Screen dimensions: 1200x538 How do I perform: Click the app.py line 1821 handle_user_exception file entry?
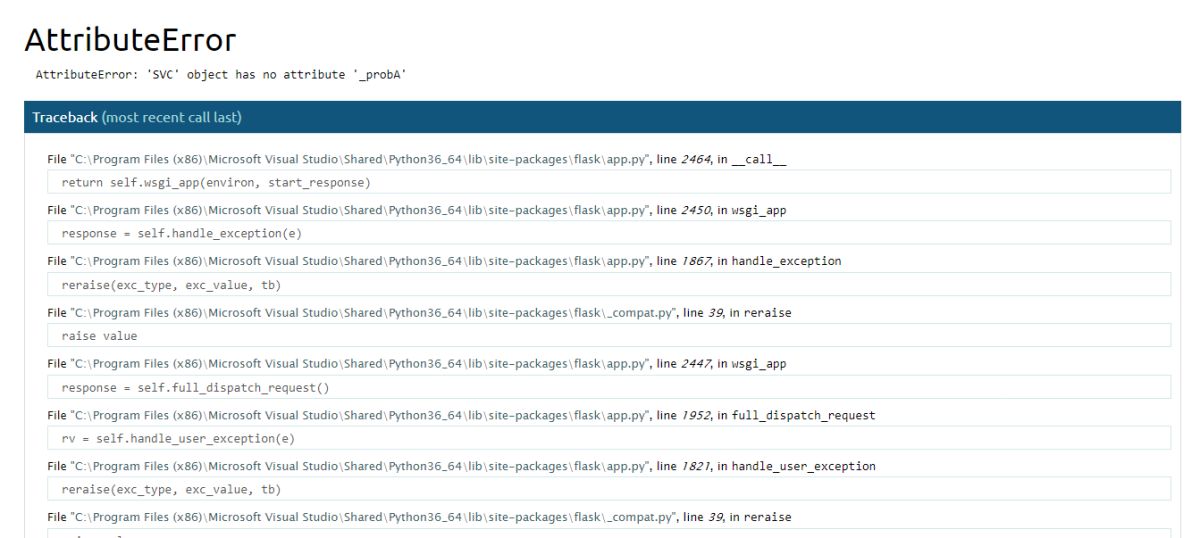click(x=462, y=466)
